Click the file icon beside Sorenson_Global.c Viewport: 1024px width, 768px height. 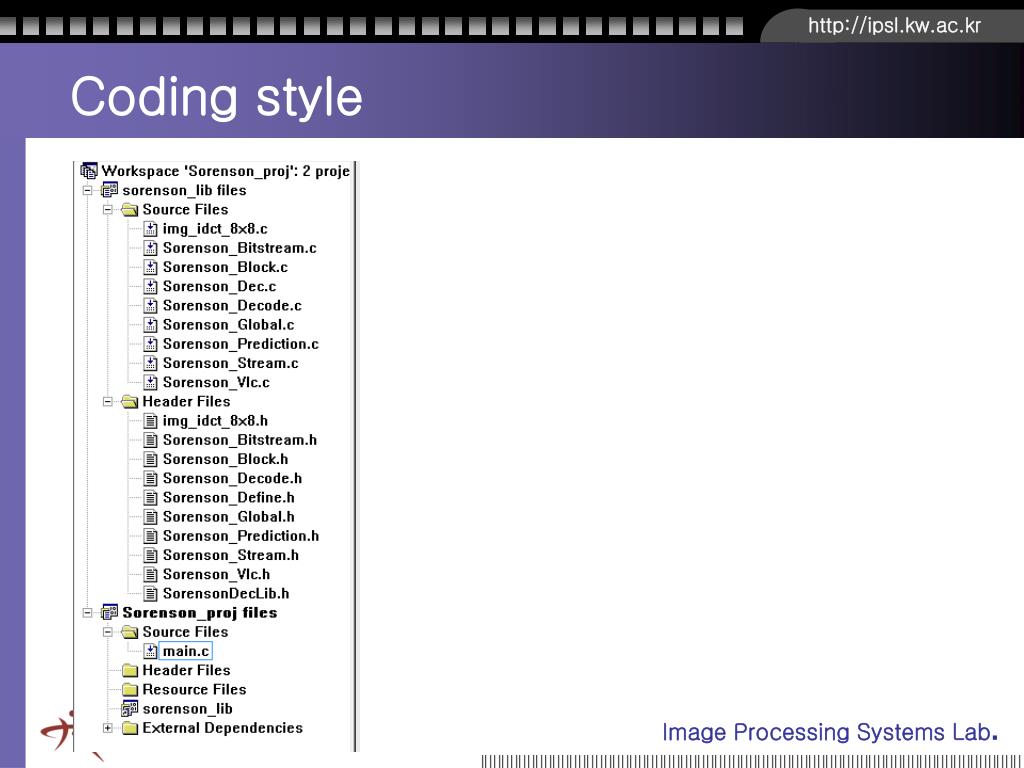[x=151, y=325]
